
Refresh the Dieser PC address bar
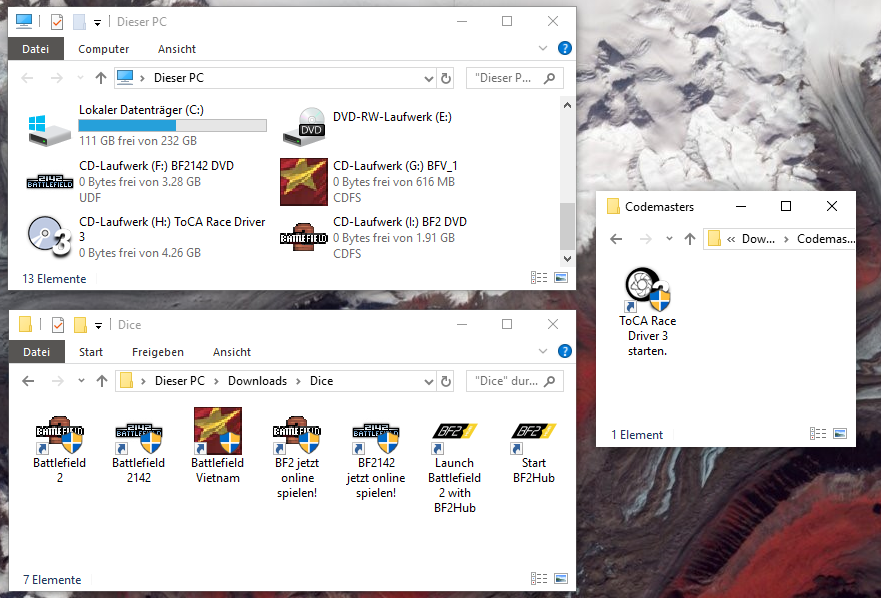tap(446, 78)
